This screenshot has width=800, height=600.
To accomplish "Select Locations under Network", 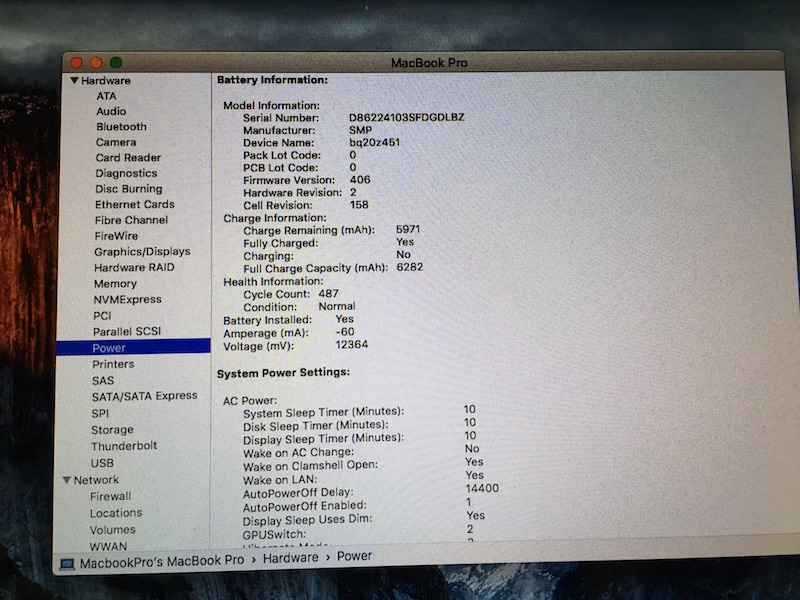I will click(116, 513).
